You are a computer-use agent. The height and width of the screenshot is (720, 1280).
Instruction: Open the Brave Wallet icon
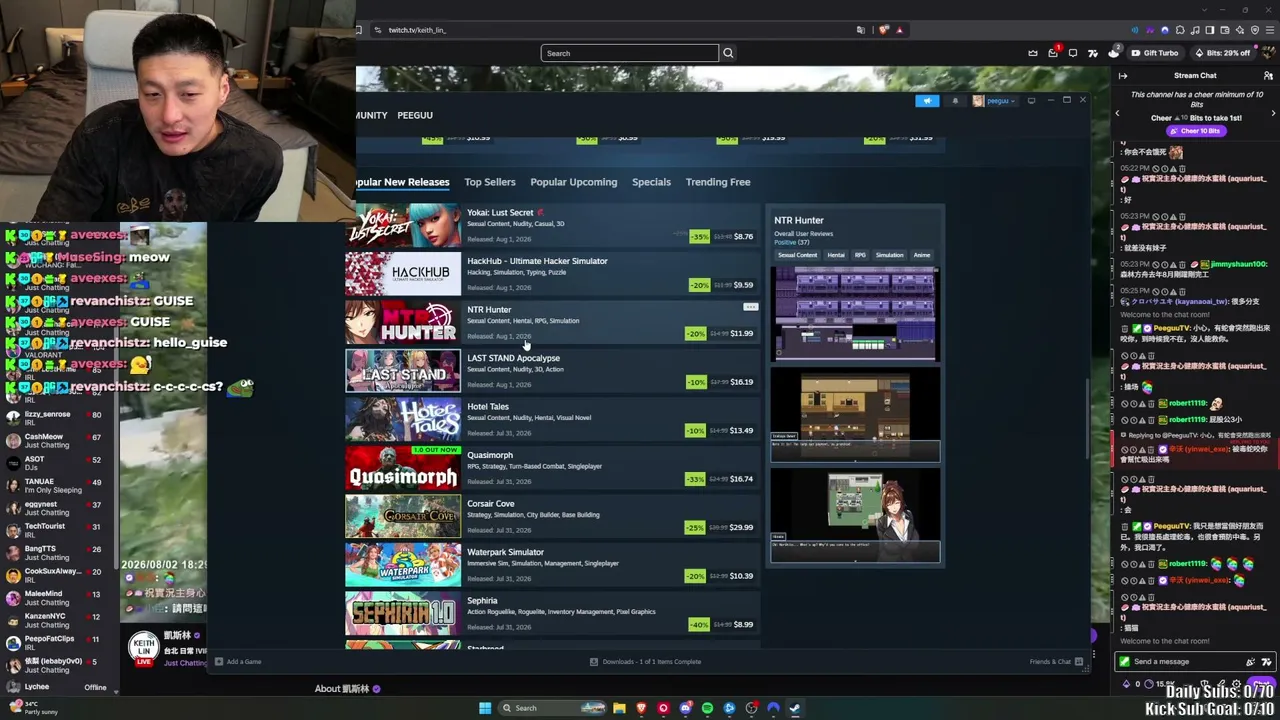click(1225, 30)
